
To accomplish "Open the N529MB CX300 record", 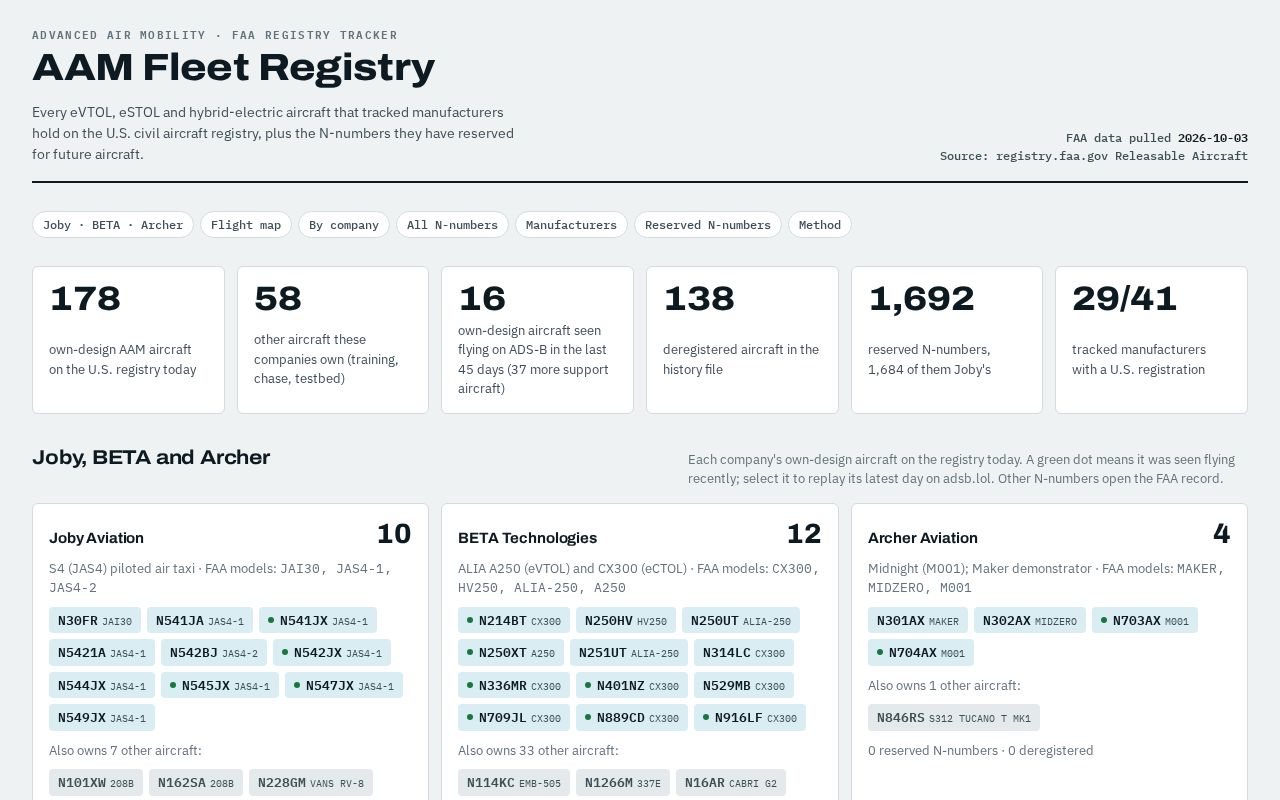I will pyautogui.click(x=744, y=685).
